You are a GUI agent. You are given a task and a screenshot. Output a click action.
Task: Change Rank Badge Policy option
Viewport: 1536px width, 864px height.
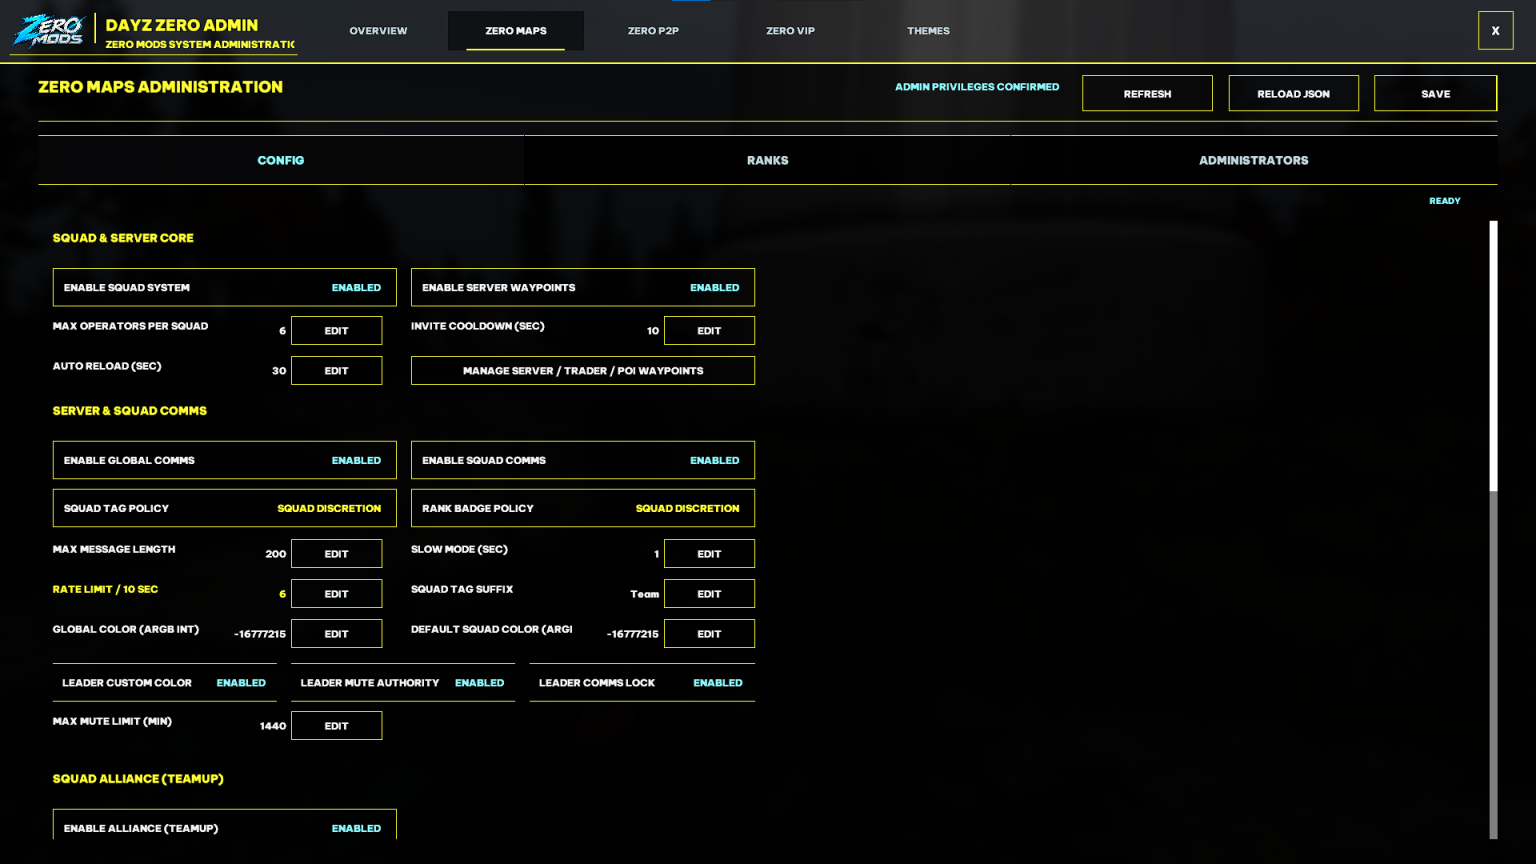[x=583, y=508]
